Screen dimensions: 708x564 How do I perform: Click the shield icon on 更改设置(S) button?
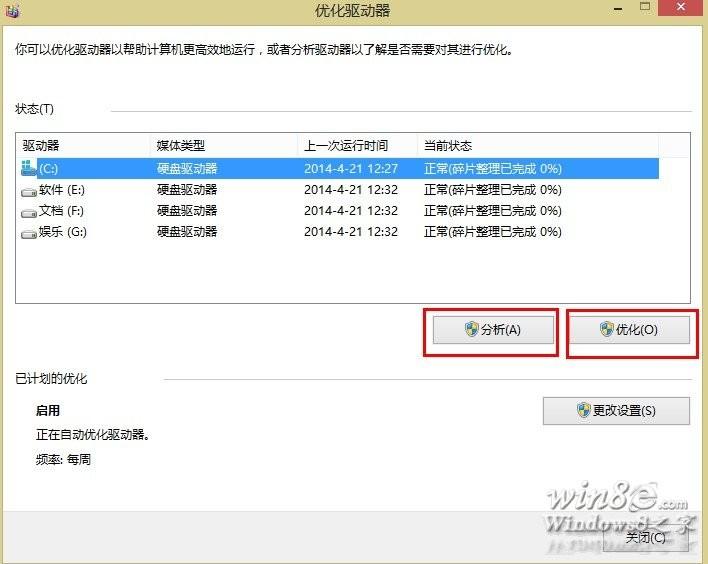click(x=584, y=410)
